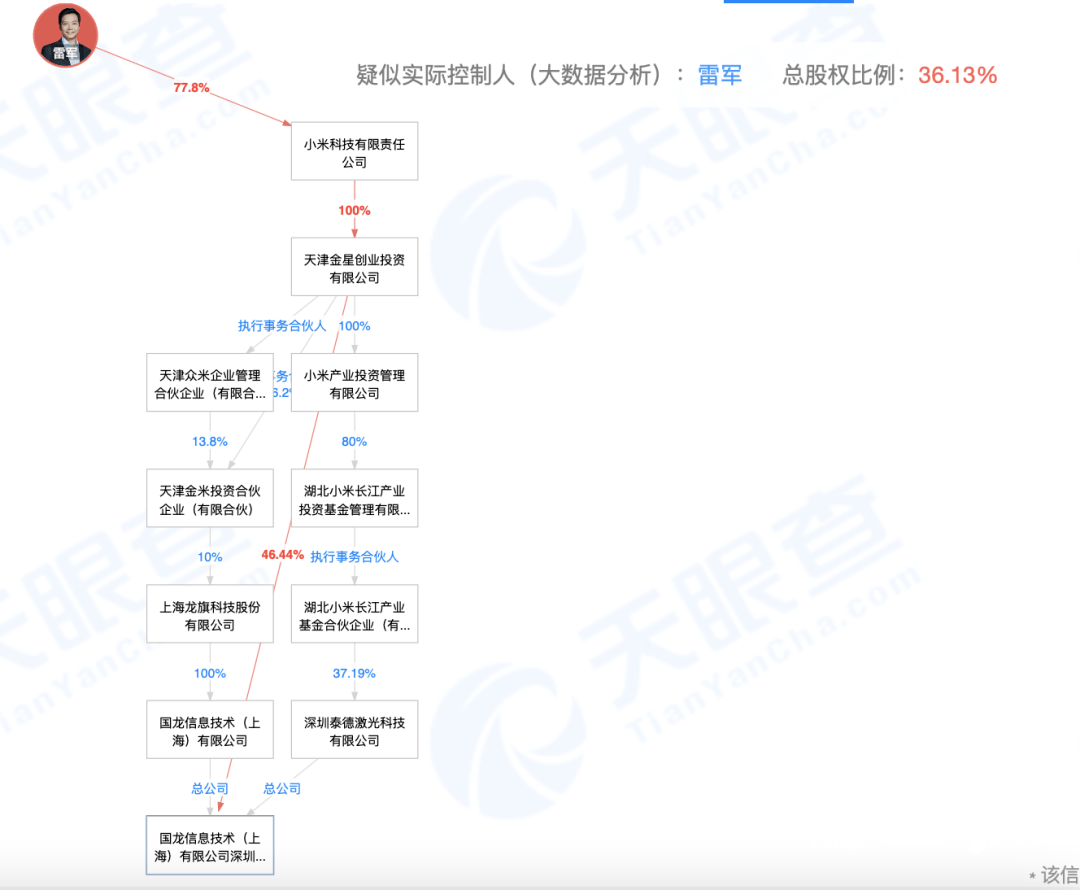Click 执行事务合伙人 label under 湖北小米长江产业投资
Viewport: 1080px width, 890px height.
tap(354, 557)
